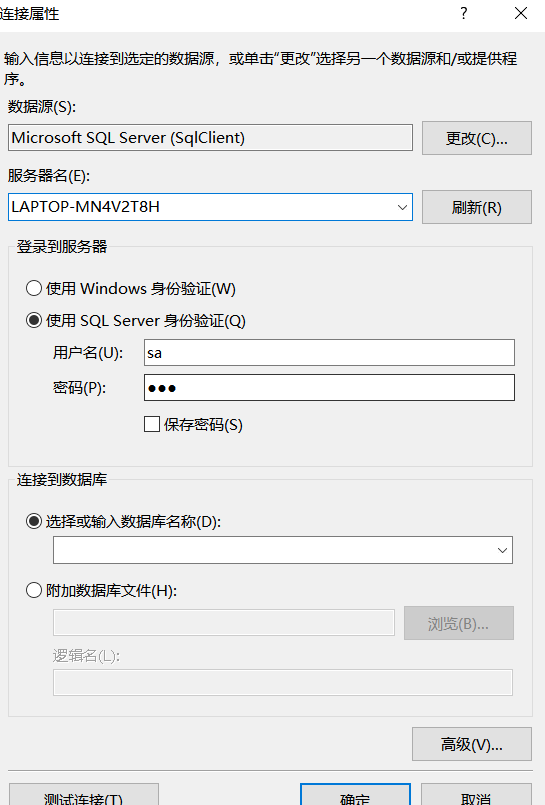The height and width of the screenshot is (805, 545).
Task: Select 选择或输入数据库名称 radio button
Action: [34, 522]
